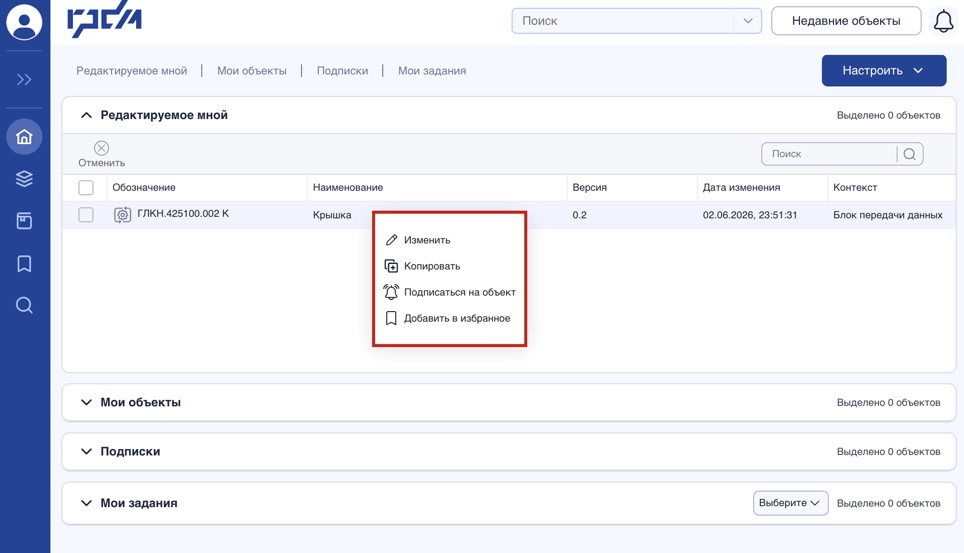Click the table search magnifier icon

click(910, 154)
